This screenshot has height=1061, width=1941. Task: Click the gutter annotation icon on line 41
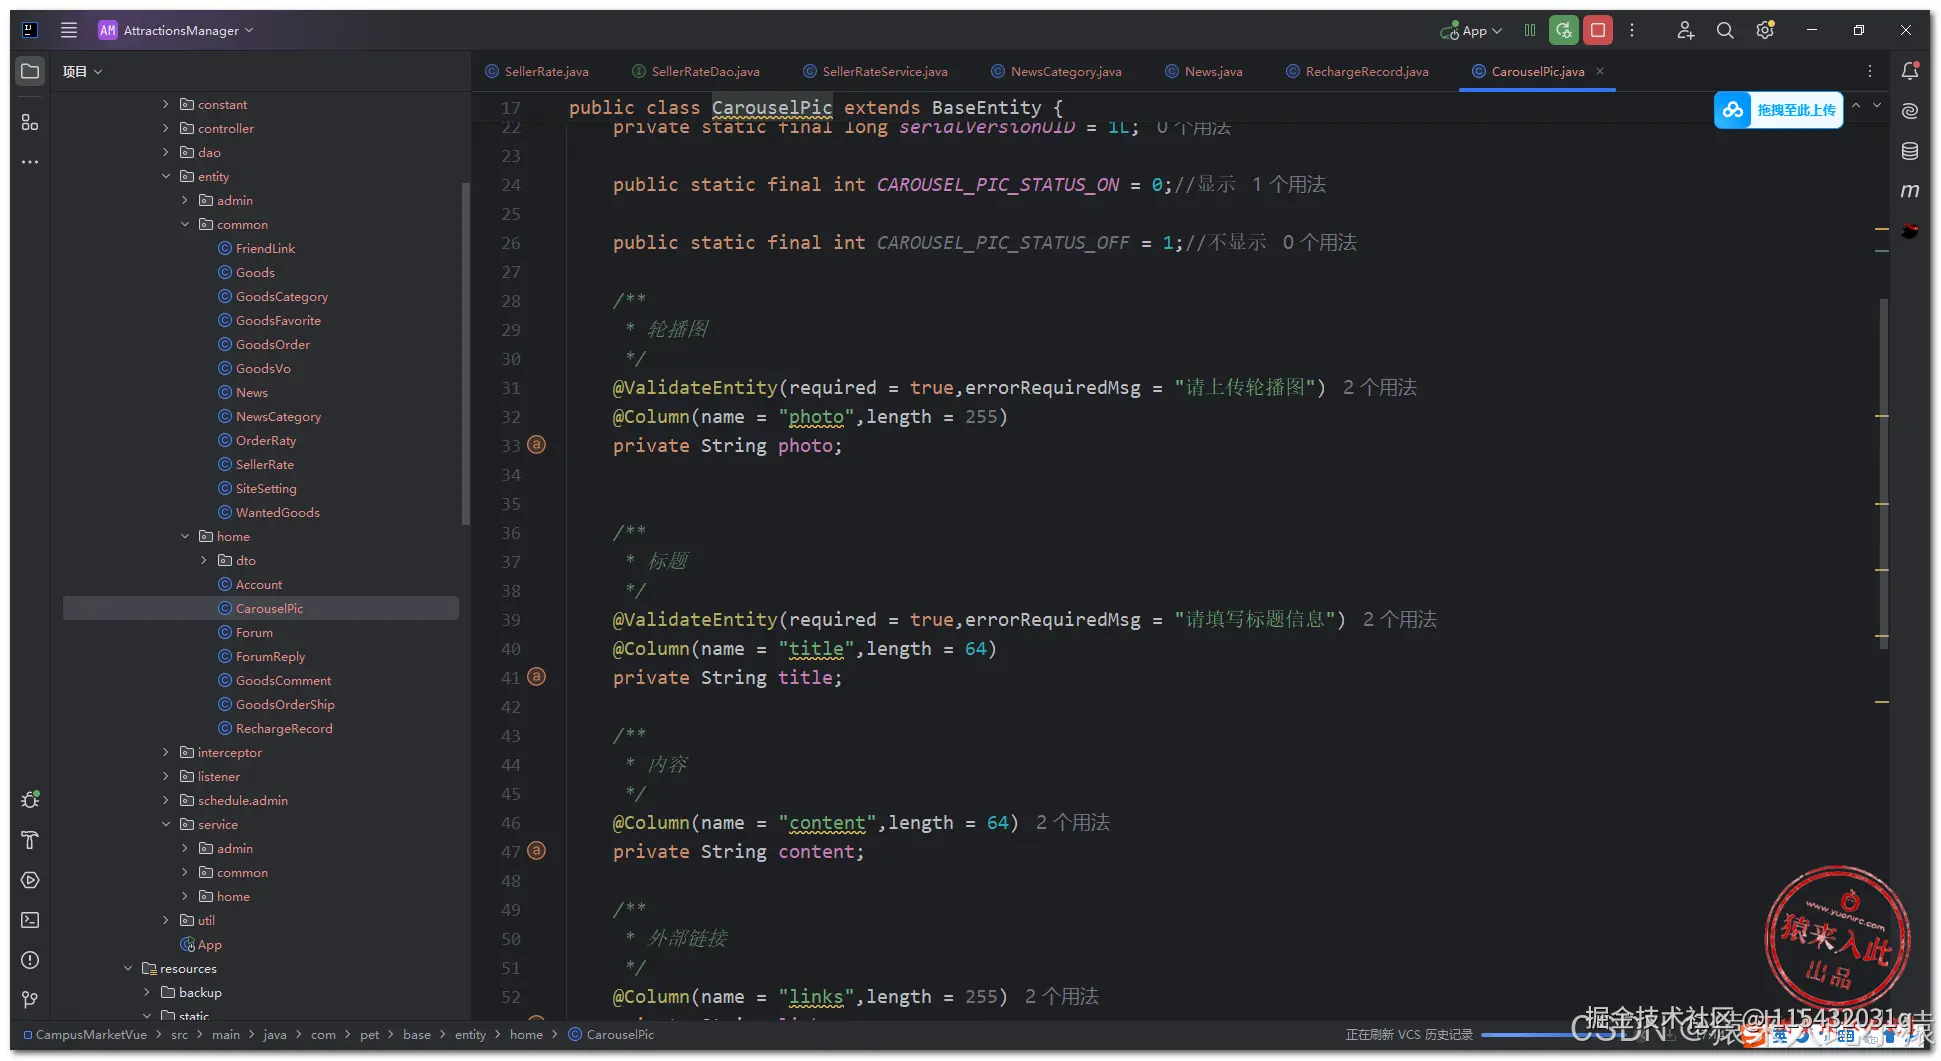pos(537,677)
